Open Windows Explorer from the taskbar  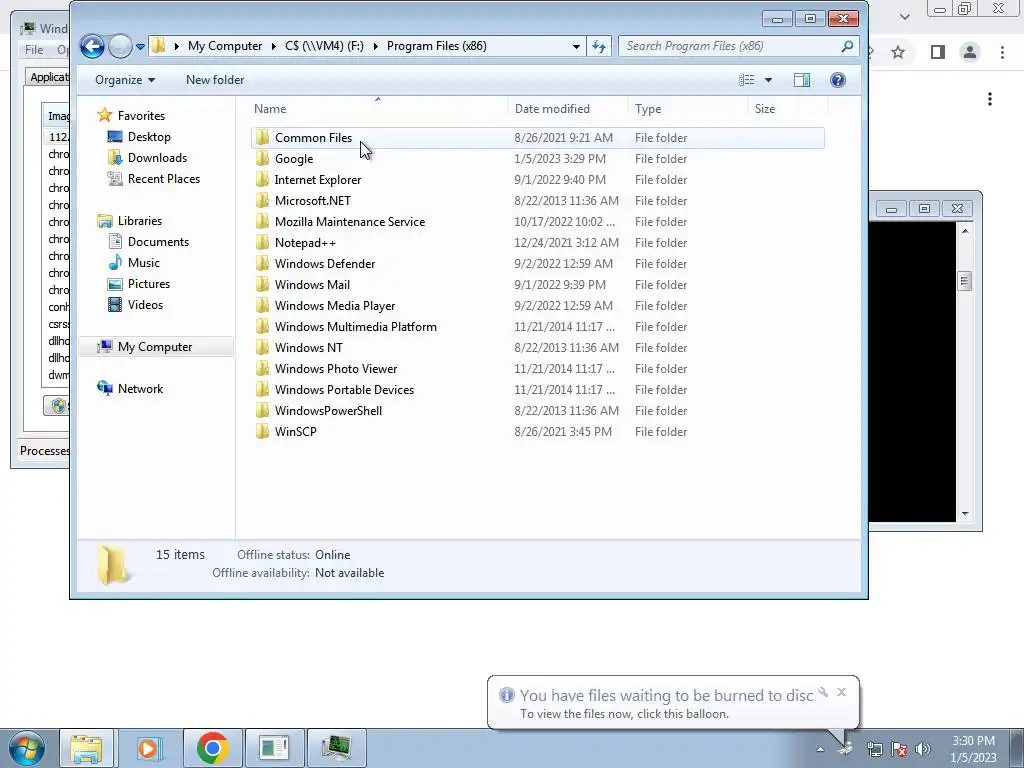[x=86, y=748]
